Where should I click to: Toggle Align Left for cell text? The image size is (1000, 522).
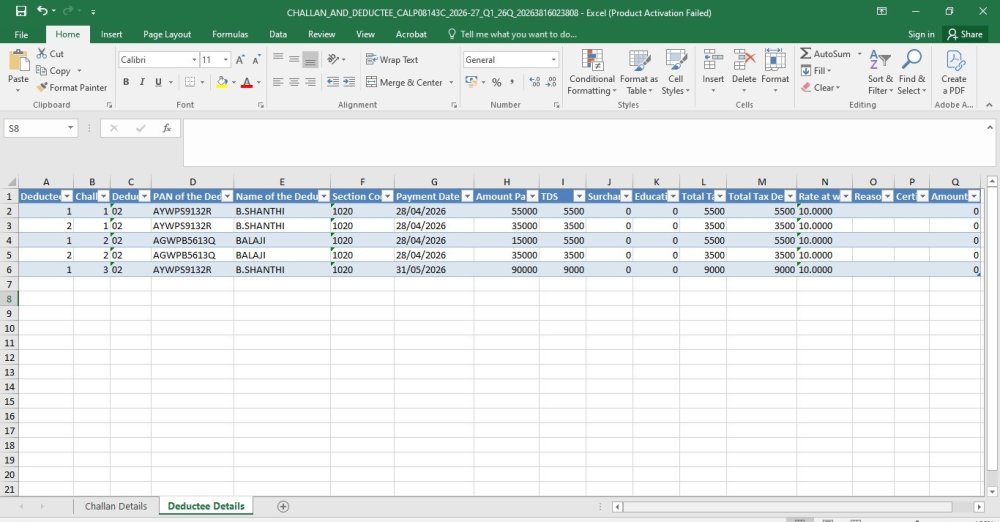tap(278, 82)
